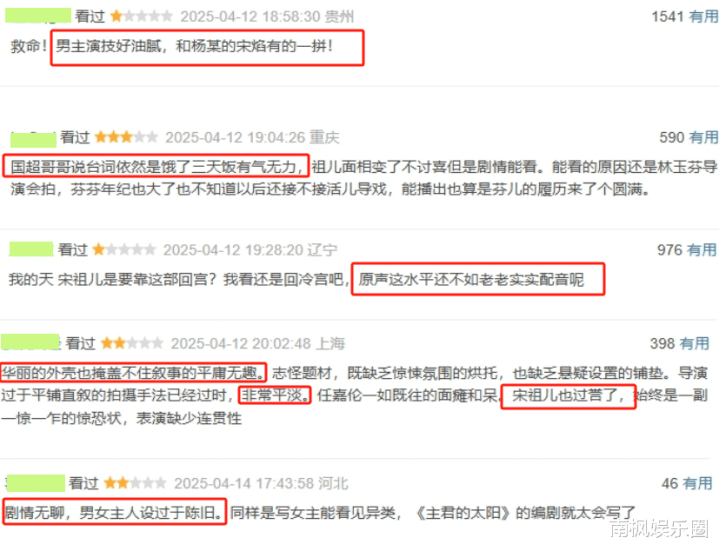719x551 pixels.
Task: Click the three-star rating on the Chongqing review
Action: click(x=126, y=137)
